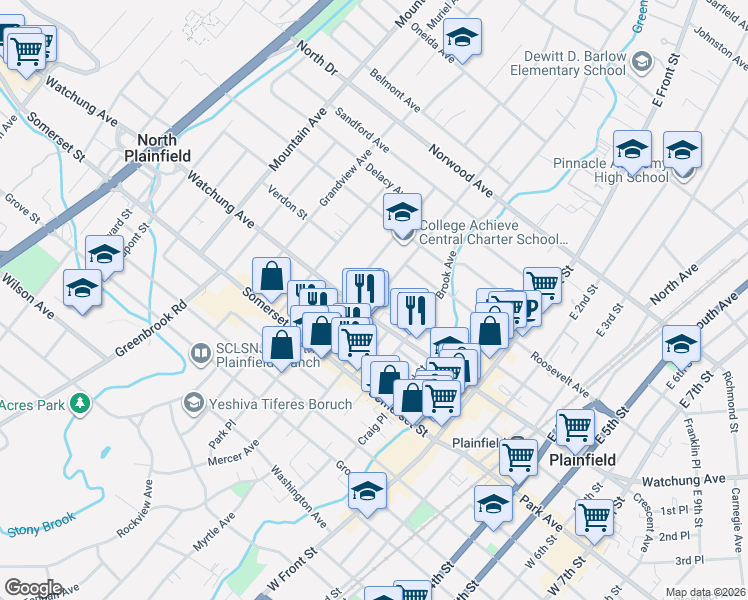
Task: Click the Wilson Ave street label
Action: pos(28,296)
